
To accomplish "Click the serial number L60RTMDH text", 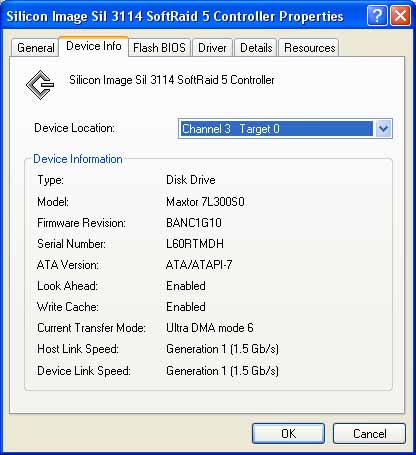I will coord(195,244).
